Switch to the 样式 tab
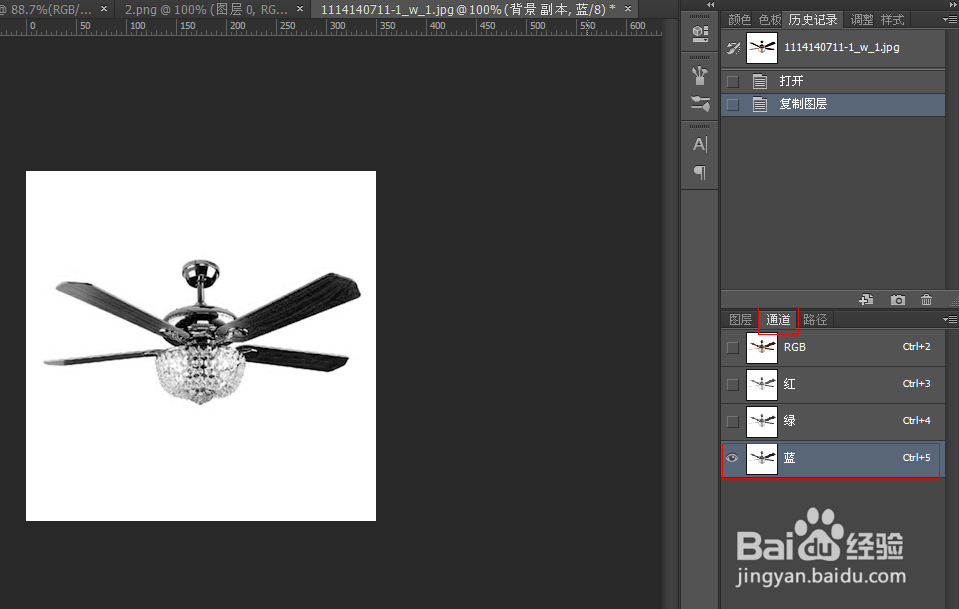 point(892,20)
